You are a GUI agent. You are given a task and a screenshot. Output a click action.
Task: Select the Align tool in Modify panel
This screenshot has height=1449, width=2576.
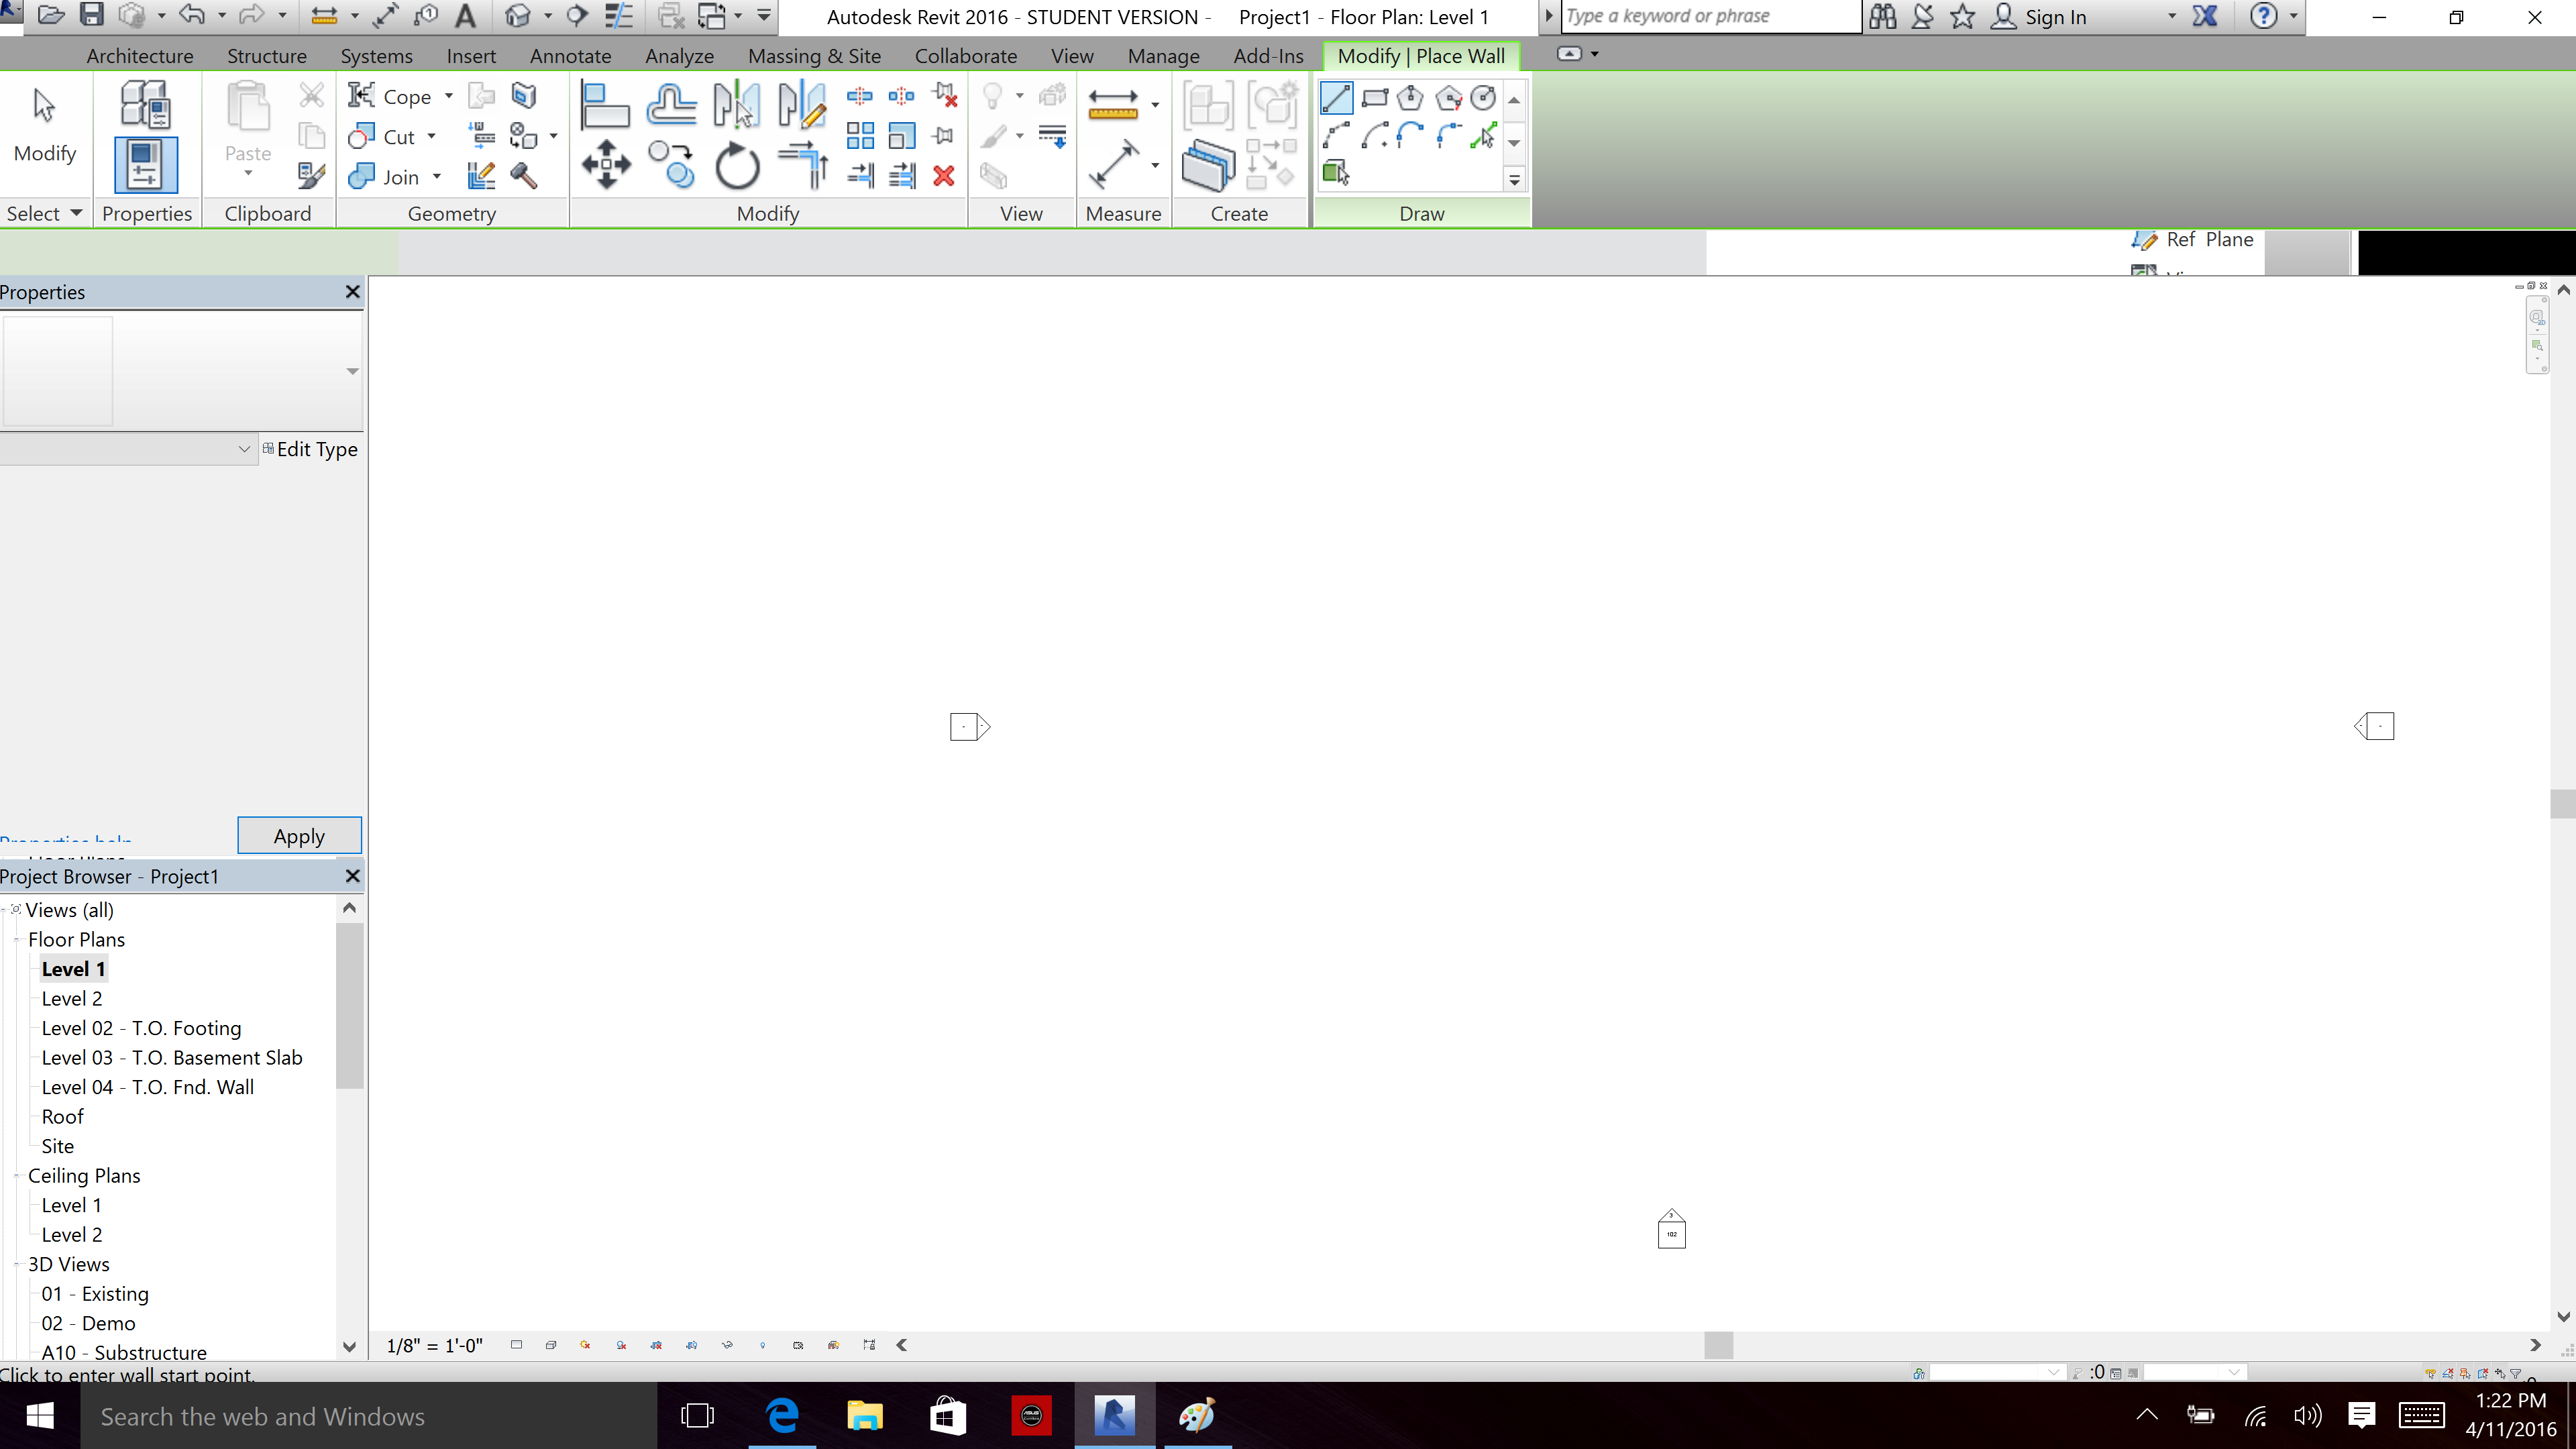click(605, 104)
